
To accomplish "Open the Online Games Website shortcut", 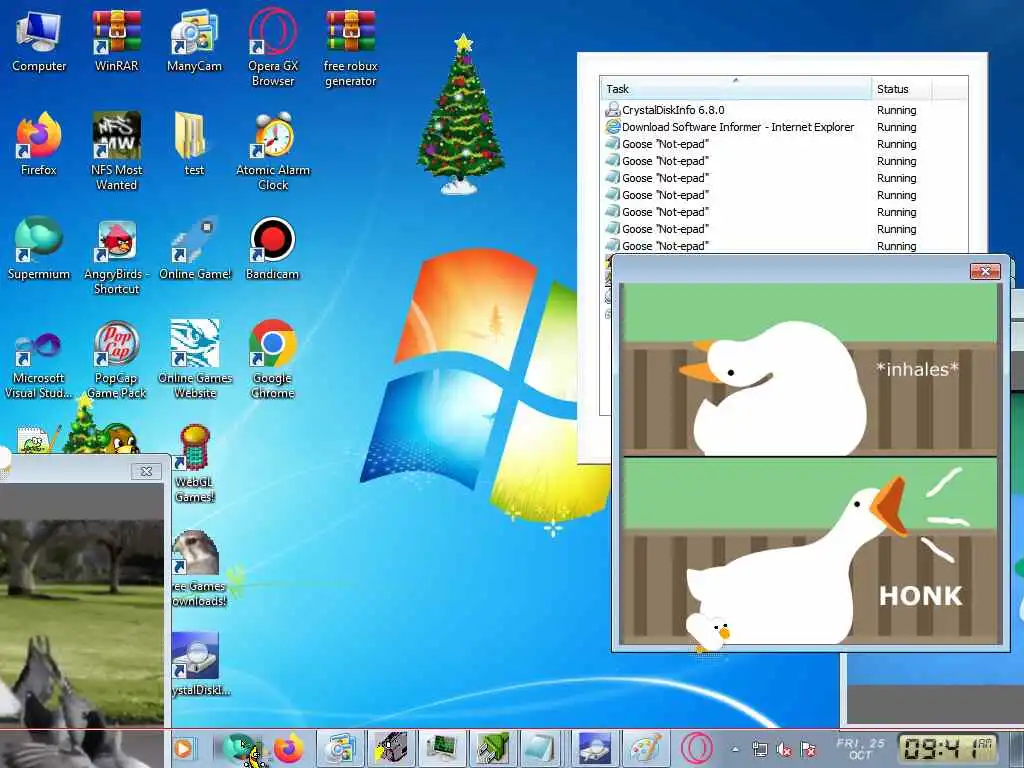I will (x=195, y=359).
